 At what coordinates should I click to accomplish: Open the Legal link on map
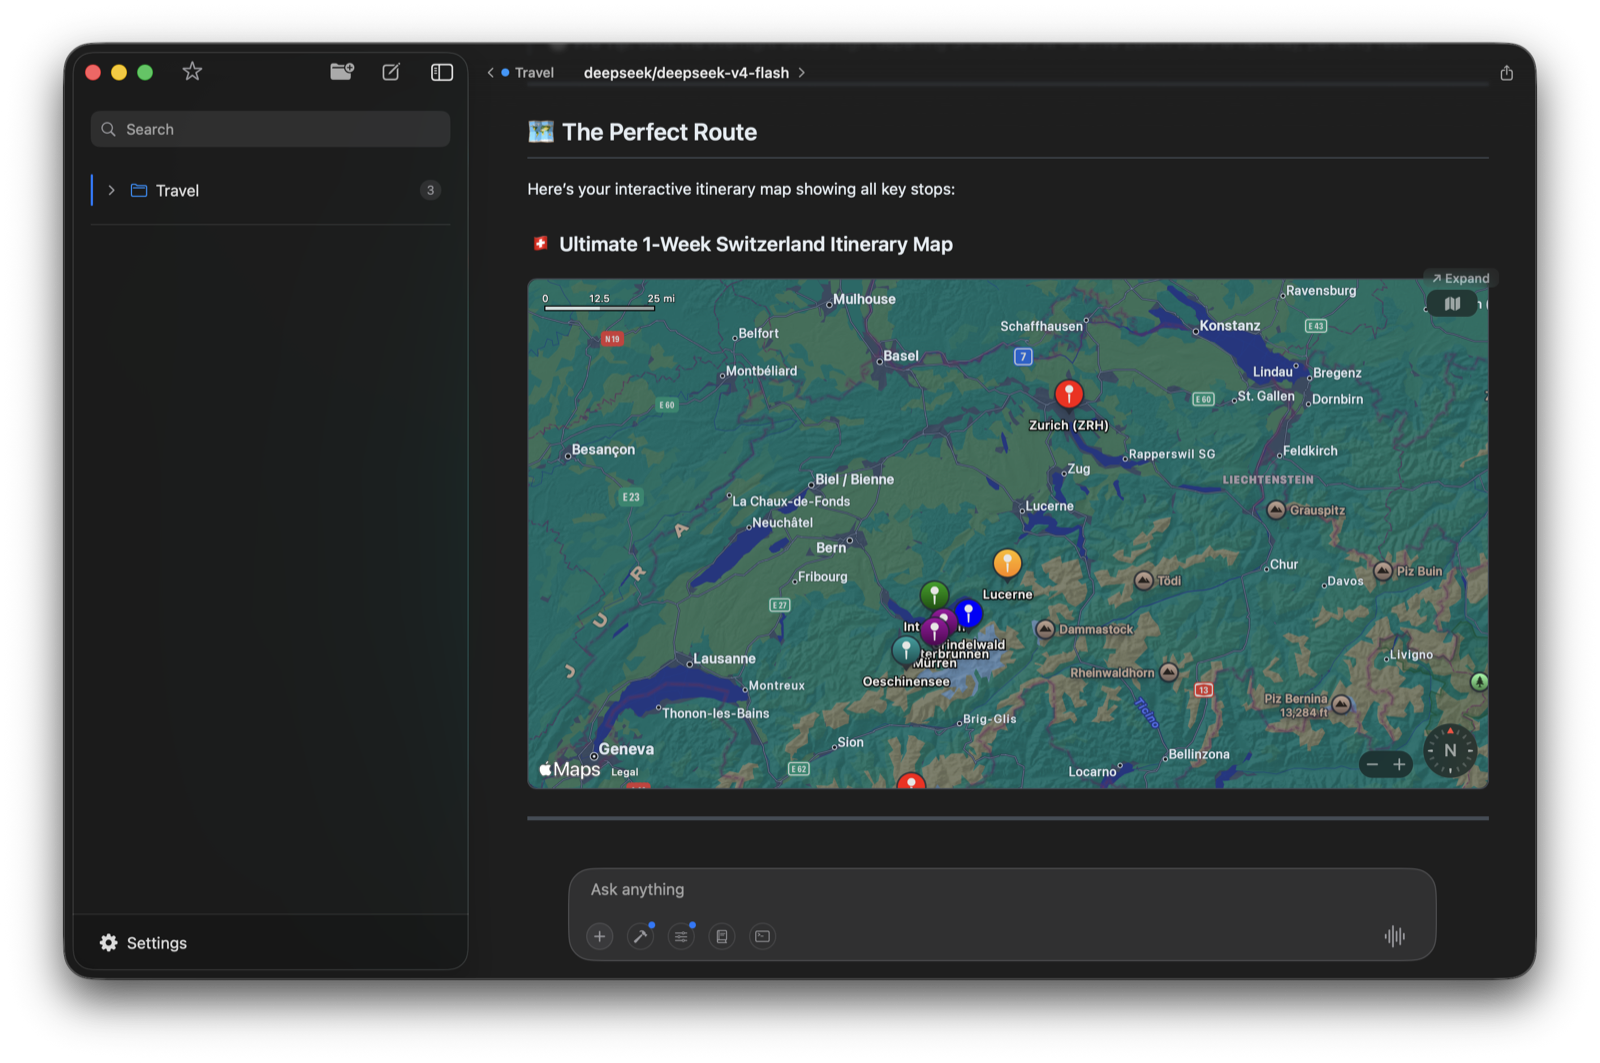(x=625, y=772)
